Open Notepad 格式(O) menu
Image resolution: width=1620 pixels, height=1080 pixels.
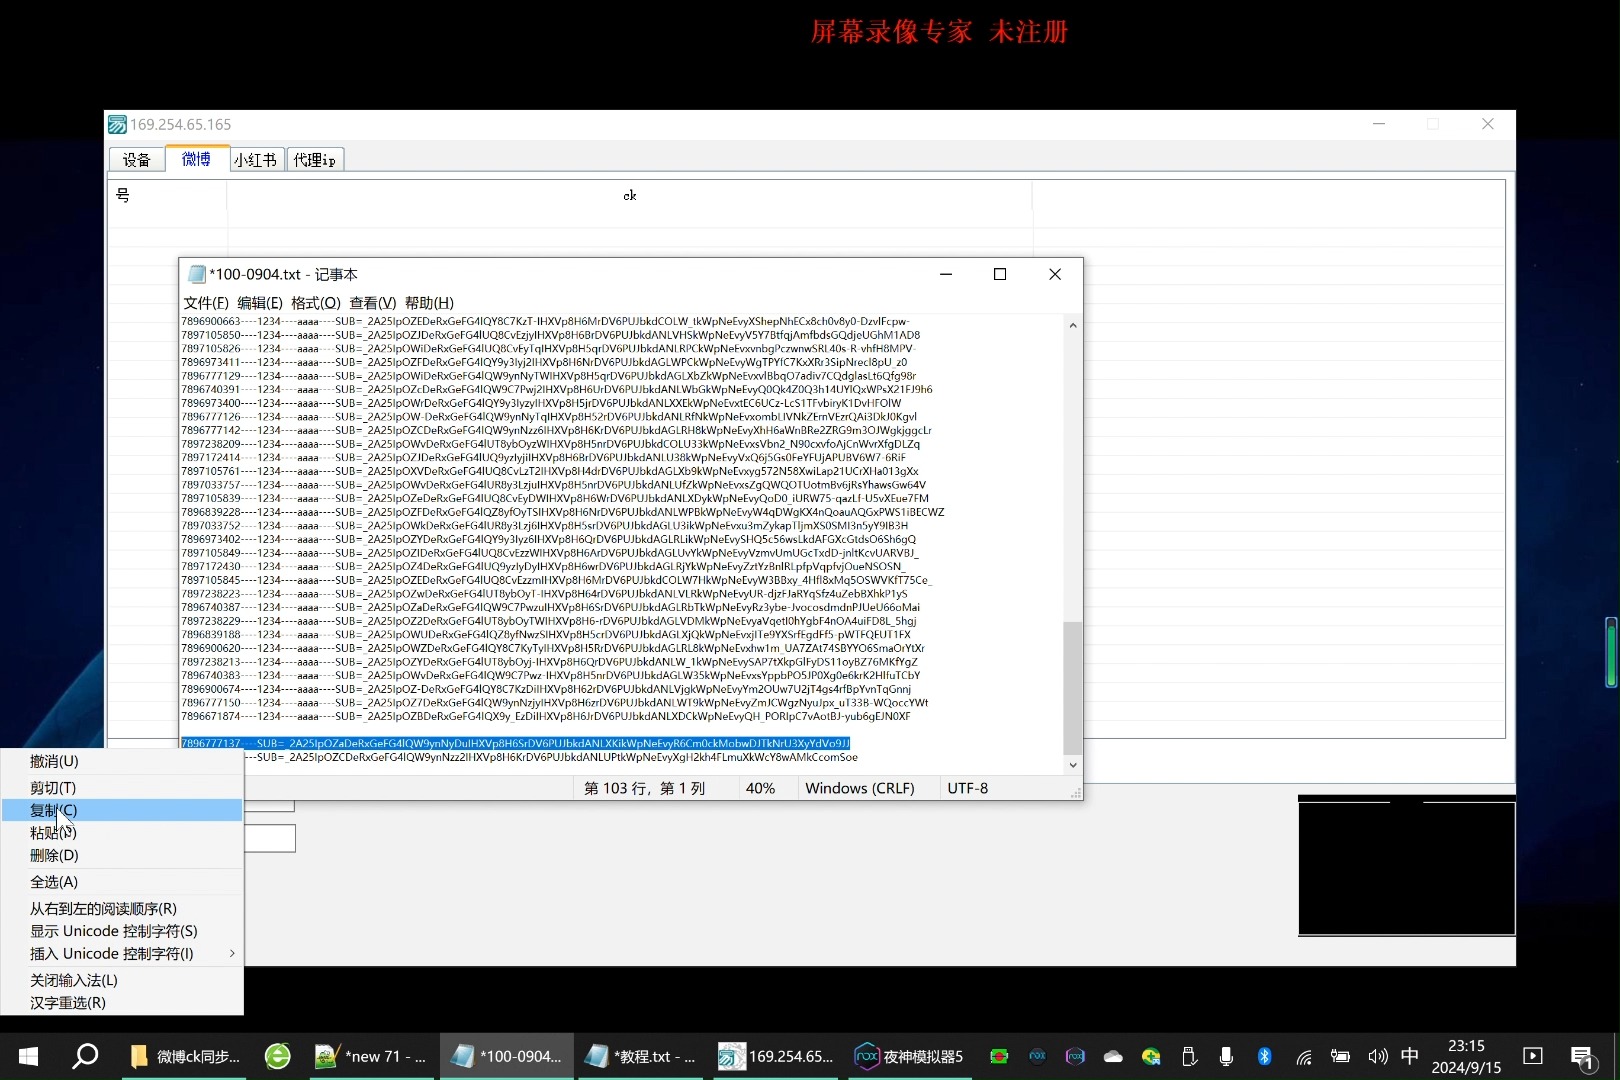[x=316, y=303]
